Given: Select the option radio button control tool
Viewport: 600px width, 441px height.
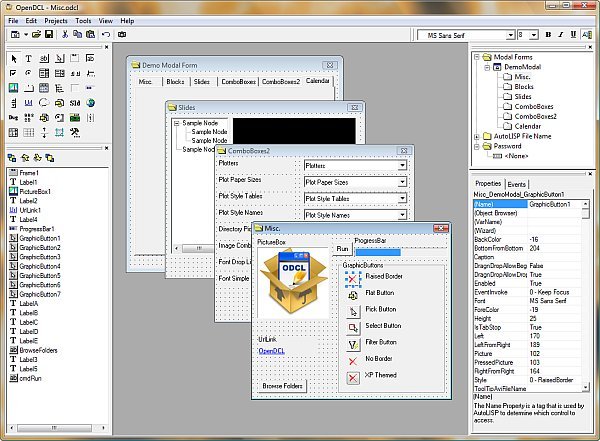Looking at the screenshot, I should click(29, 73).
